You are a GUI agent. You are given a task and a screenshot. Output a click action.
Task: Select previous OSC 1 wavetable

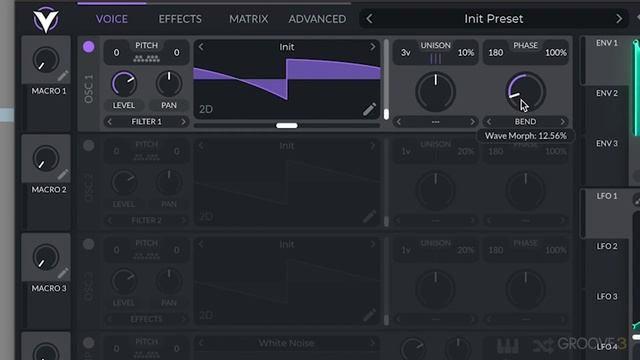[201, 47]
